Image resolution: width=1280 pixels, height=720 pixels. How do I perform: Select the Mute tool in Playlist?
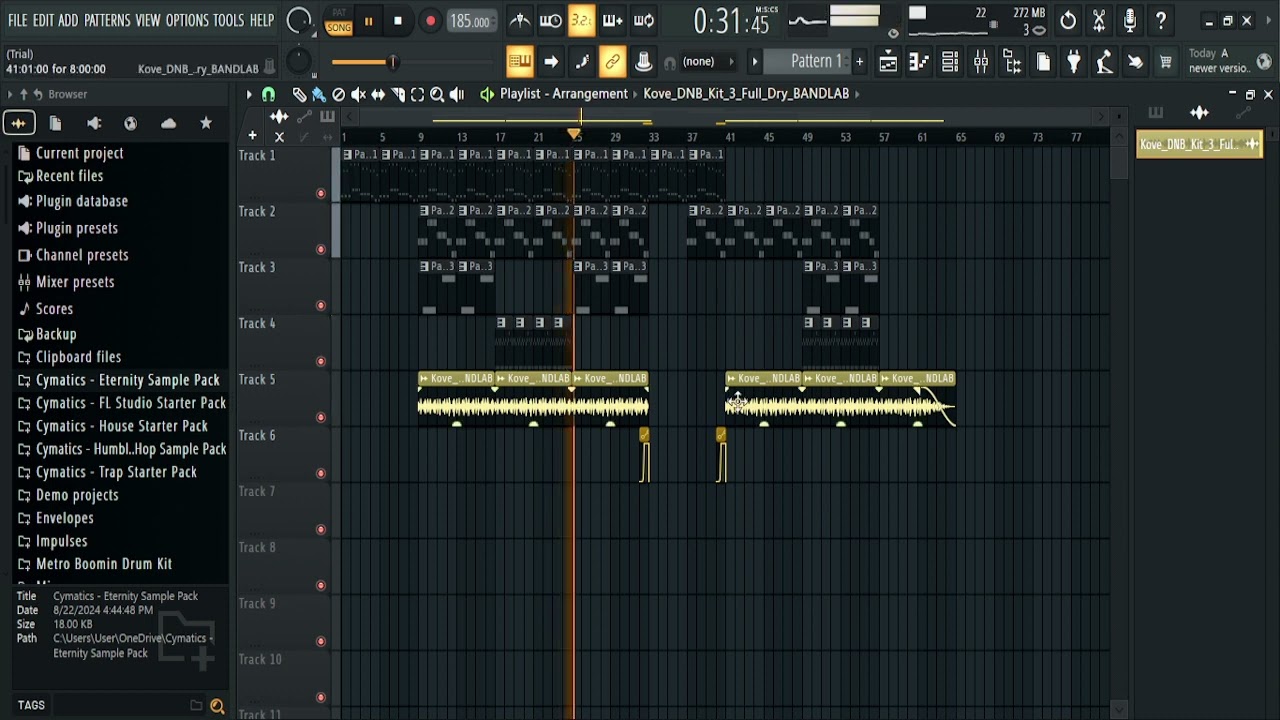(x=358, y=94)
